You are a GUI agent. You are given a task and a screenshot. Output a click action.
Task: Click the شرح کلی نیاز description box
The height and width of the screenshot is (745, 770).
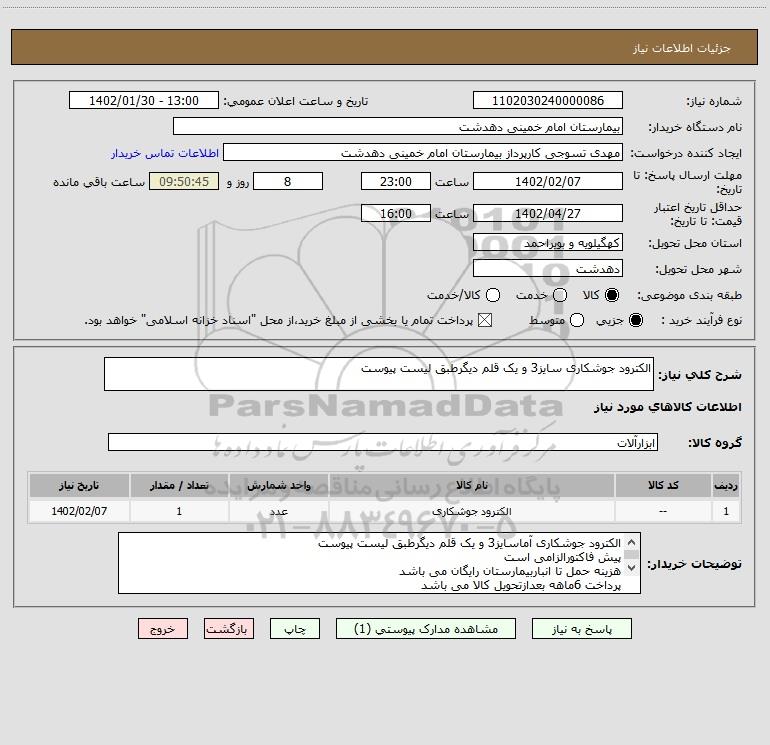click(379, 374)
